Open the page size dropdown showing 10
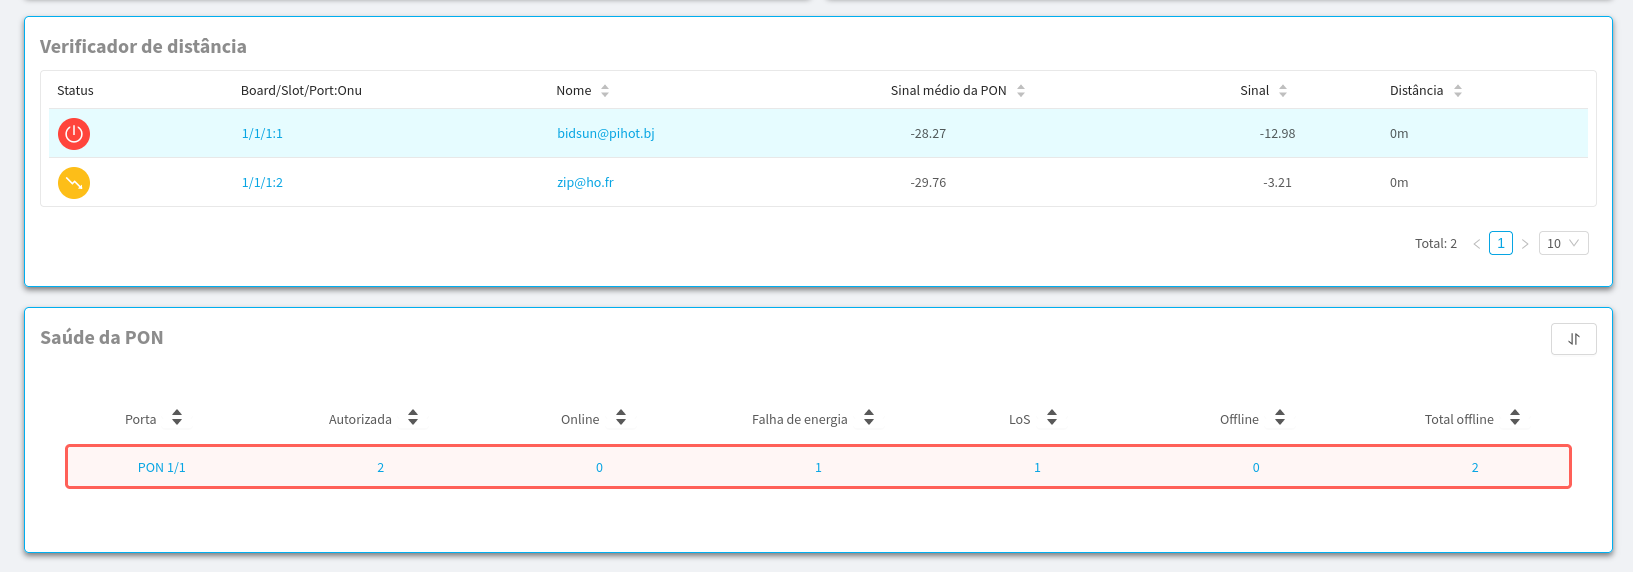The height and width of the screenshot is (572, 1633). 1563,243
